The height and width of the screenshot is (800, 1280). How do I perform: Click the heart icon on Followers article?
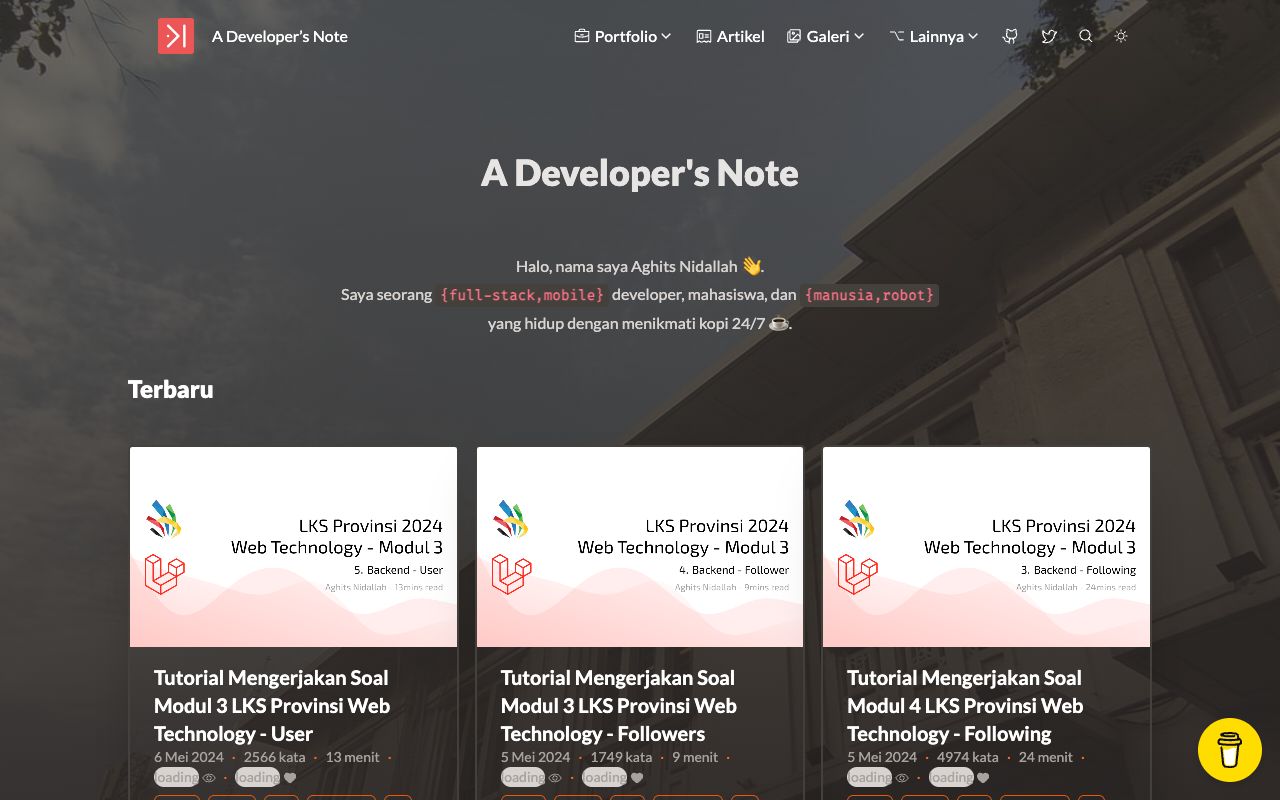coord(637,777)
